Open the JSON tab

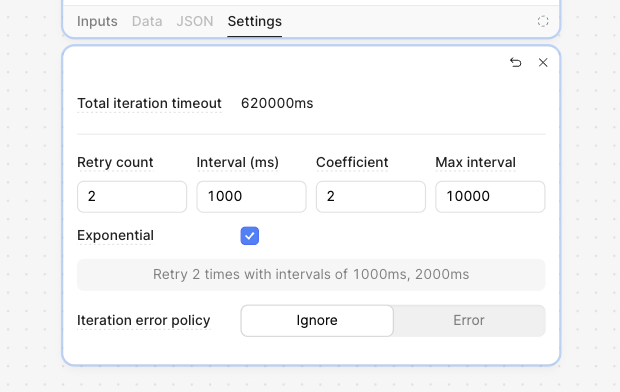[195, 21]
